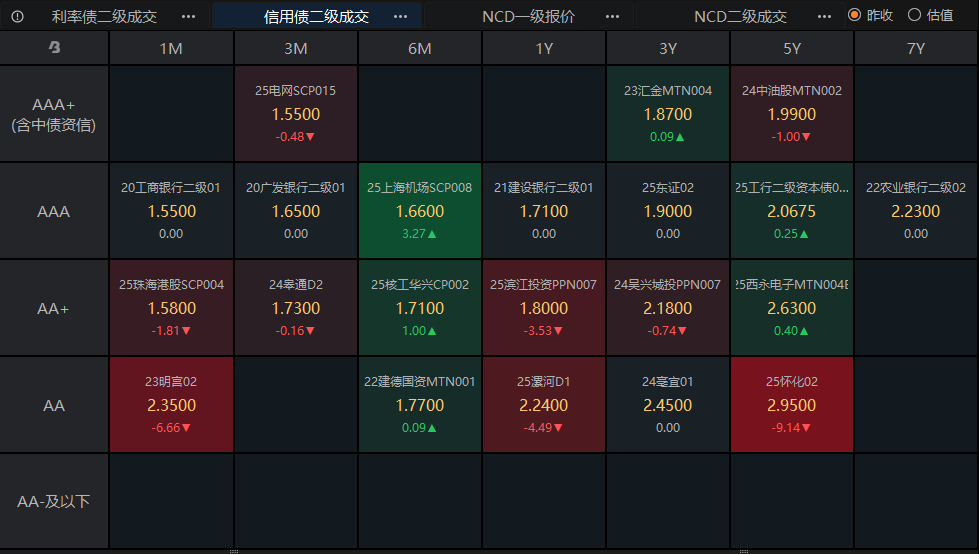Open more options for 利率债二级成交
The image size is (979, 554).
coord(189,16)
